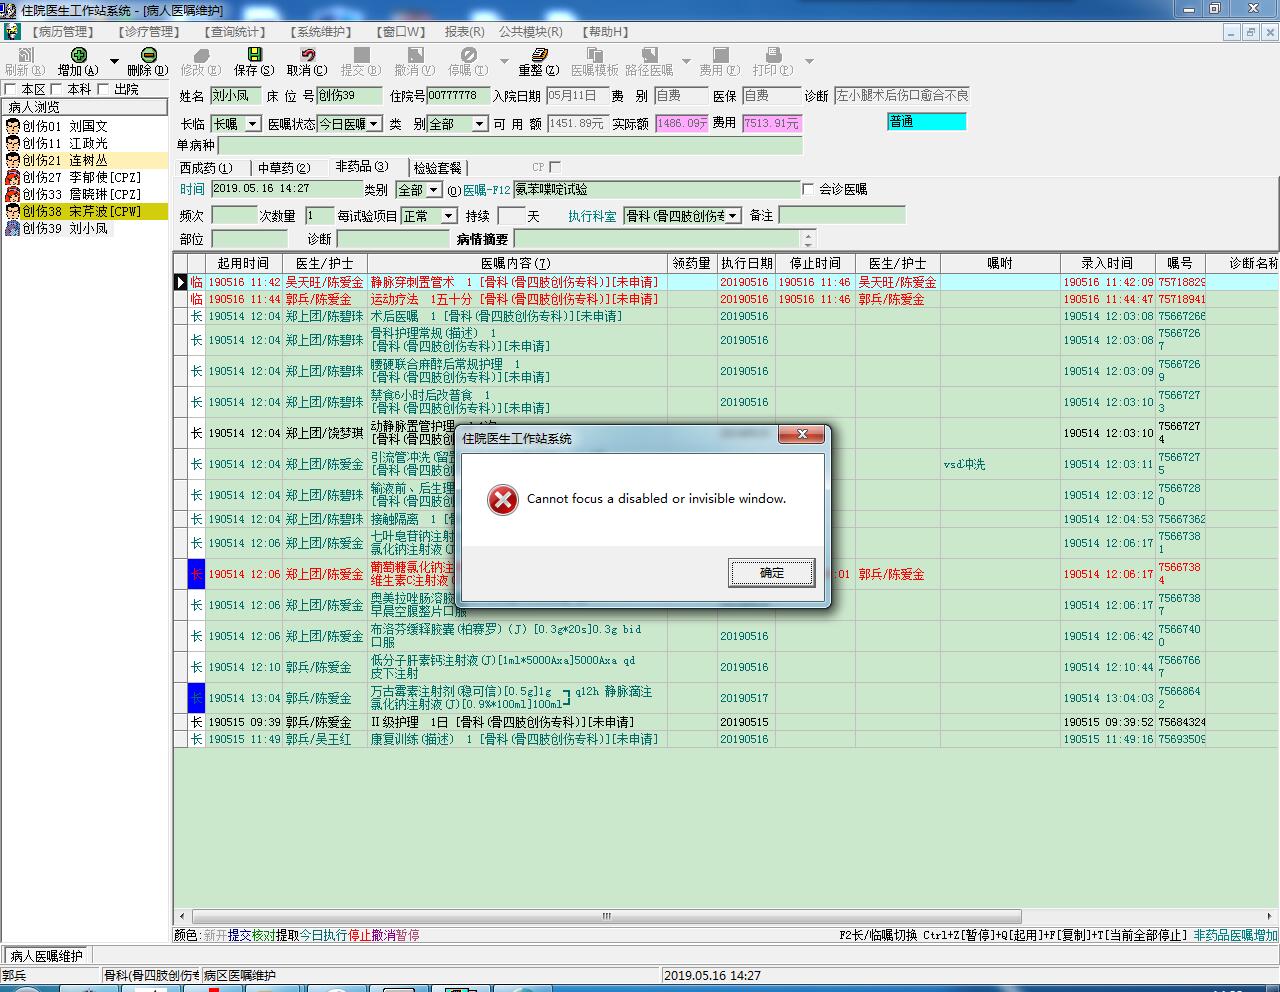Open the 医嘱模板 order template icon
The height and width of the screenshot is (992, 1280).
click(x=595, y=54)
